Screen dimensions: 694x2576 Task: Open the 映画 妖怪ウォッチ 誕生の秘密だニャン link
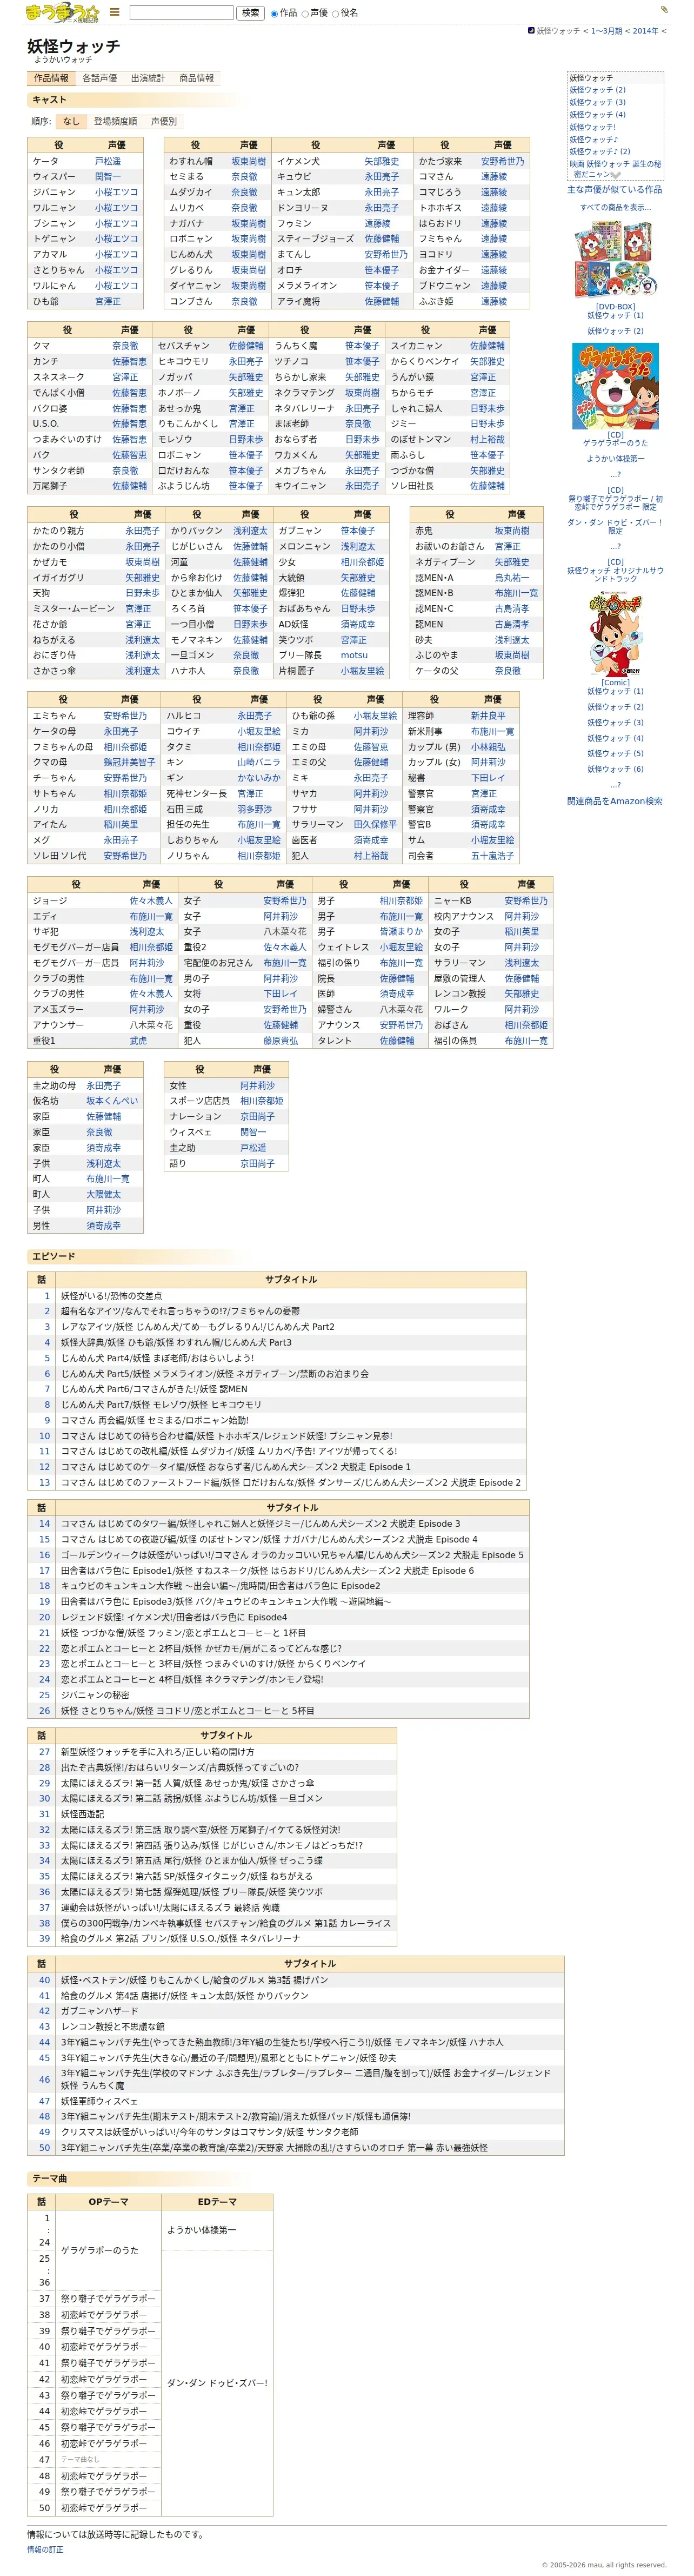615,169
